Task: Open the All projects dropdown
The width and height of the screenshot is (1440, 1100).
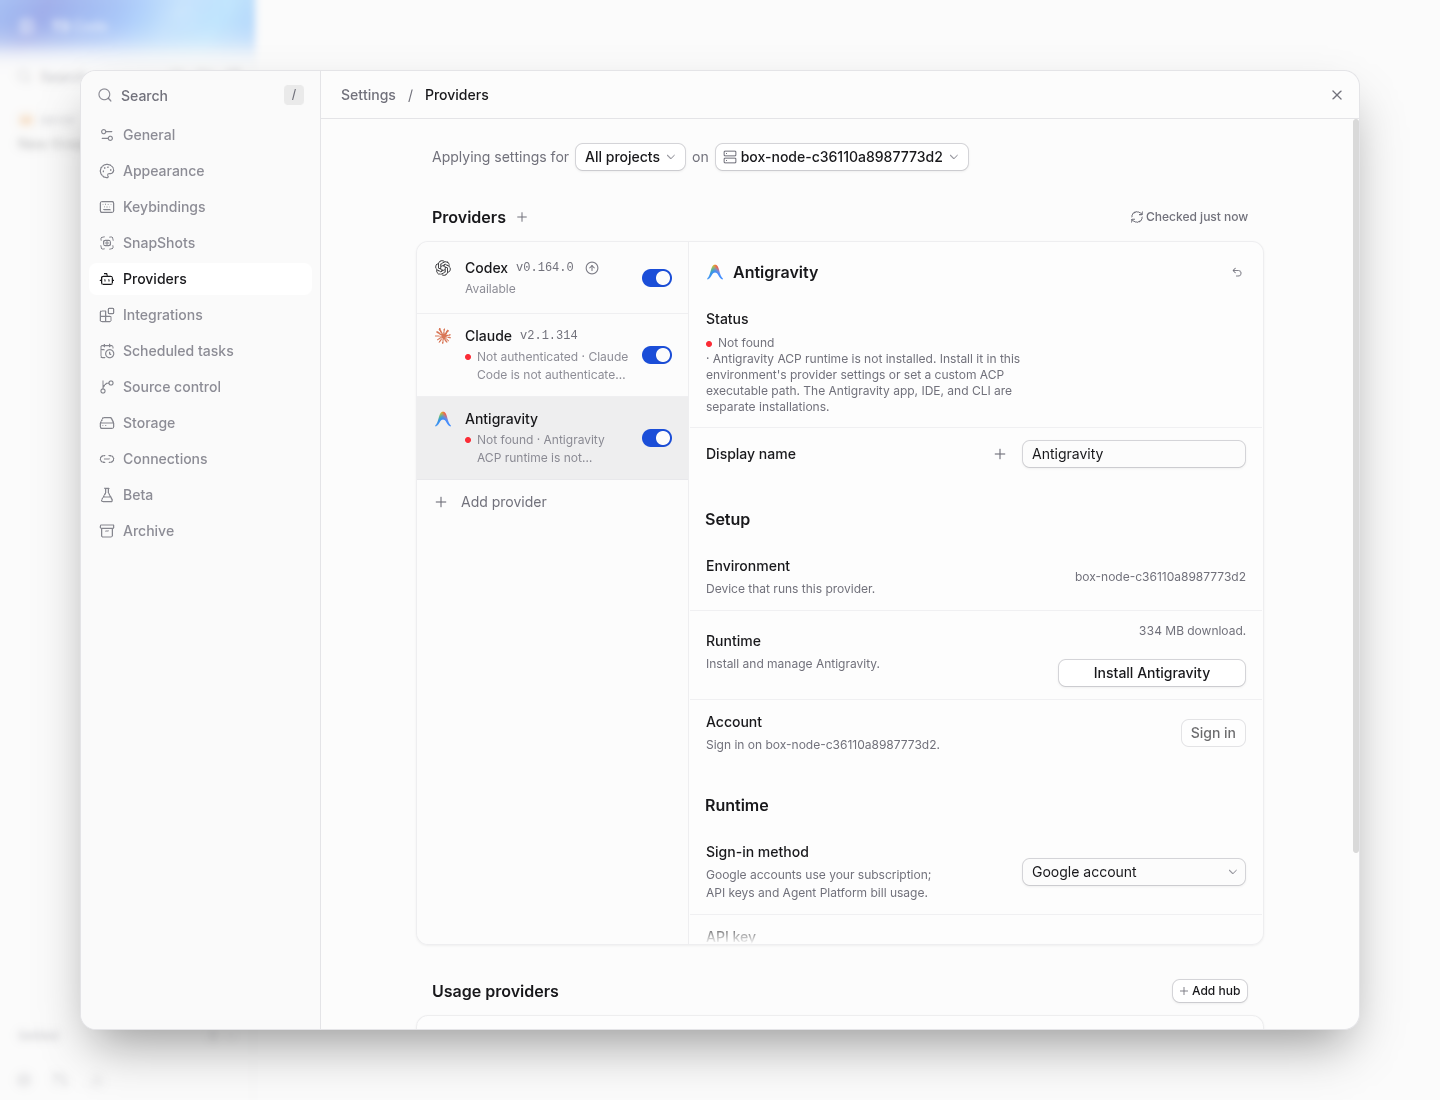Action: [x=630, y=157]
